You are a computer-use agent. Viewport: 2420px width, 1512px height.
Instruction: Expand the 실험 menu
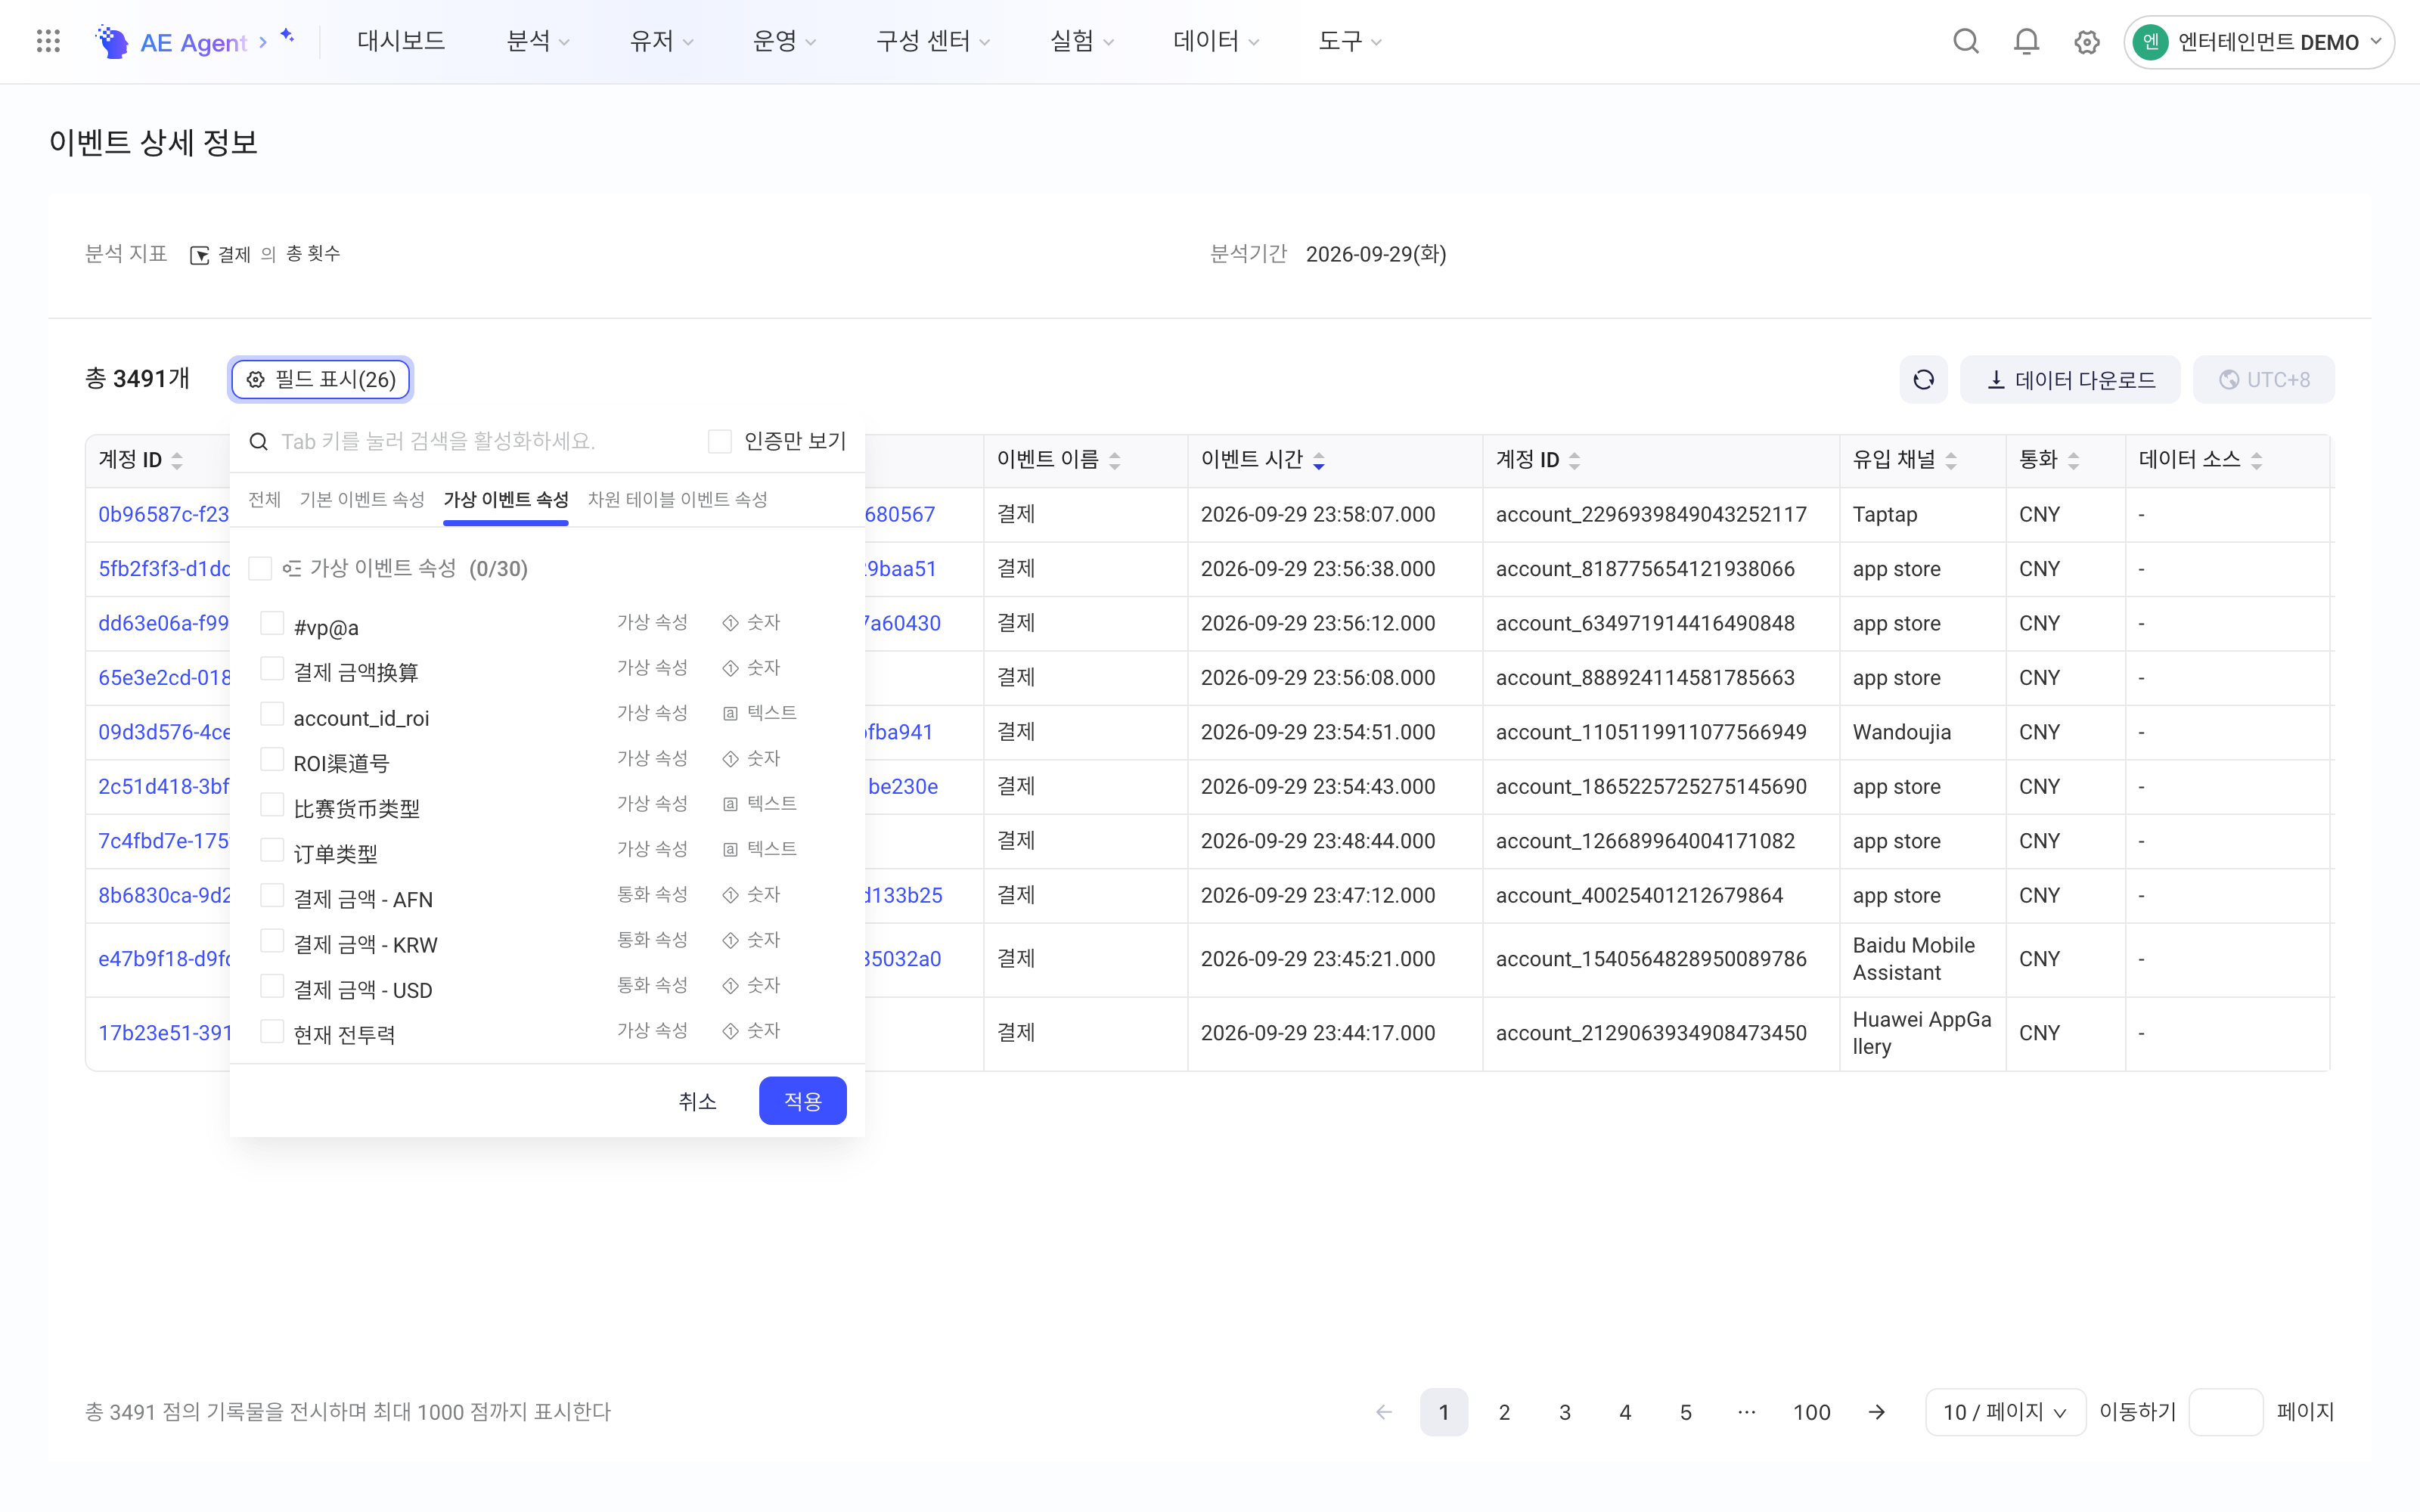tap(1081, 41)
